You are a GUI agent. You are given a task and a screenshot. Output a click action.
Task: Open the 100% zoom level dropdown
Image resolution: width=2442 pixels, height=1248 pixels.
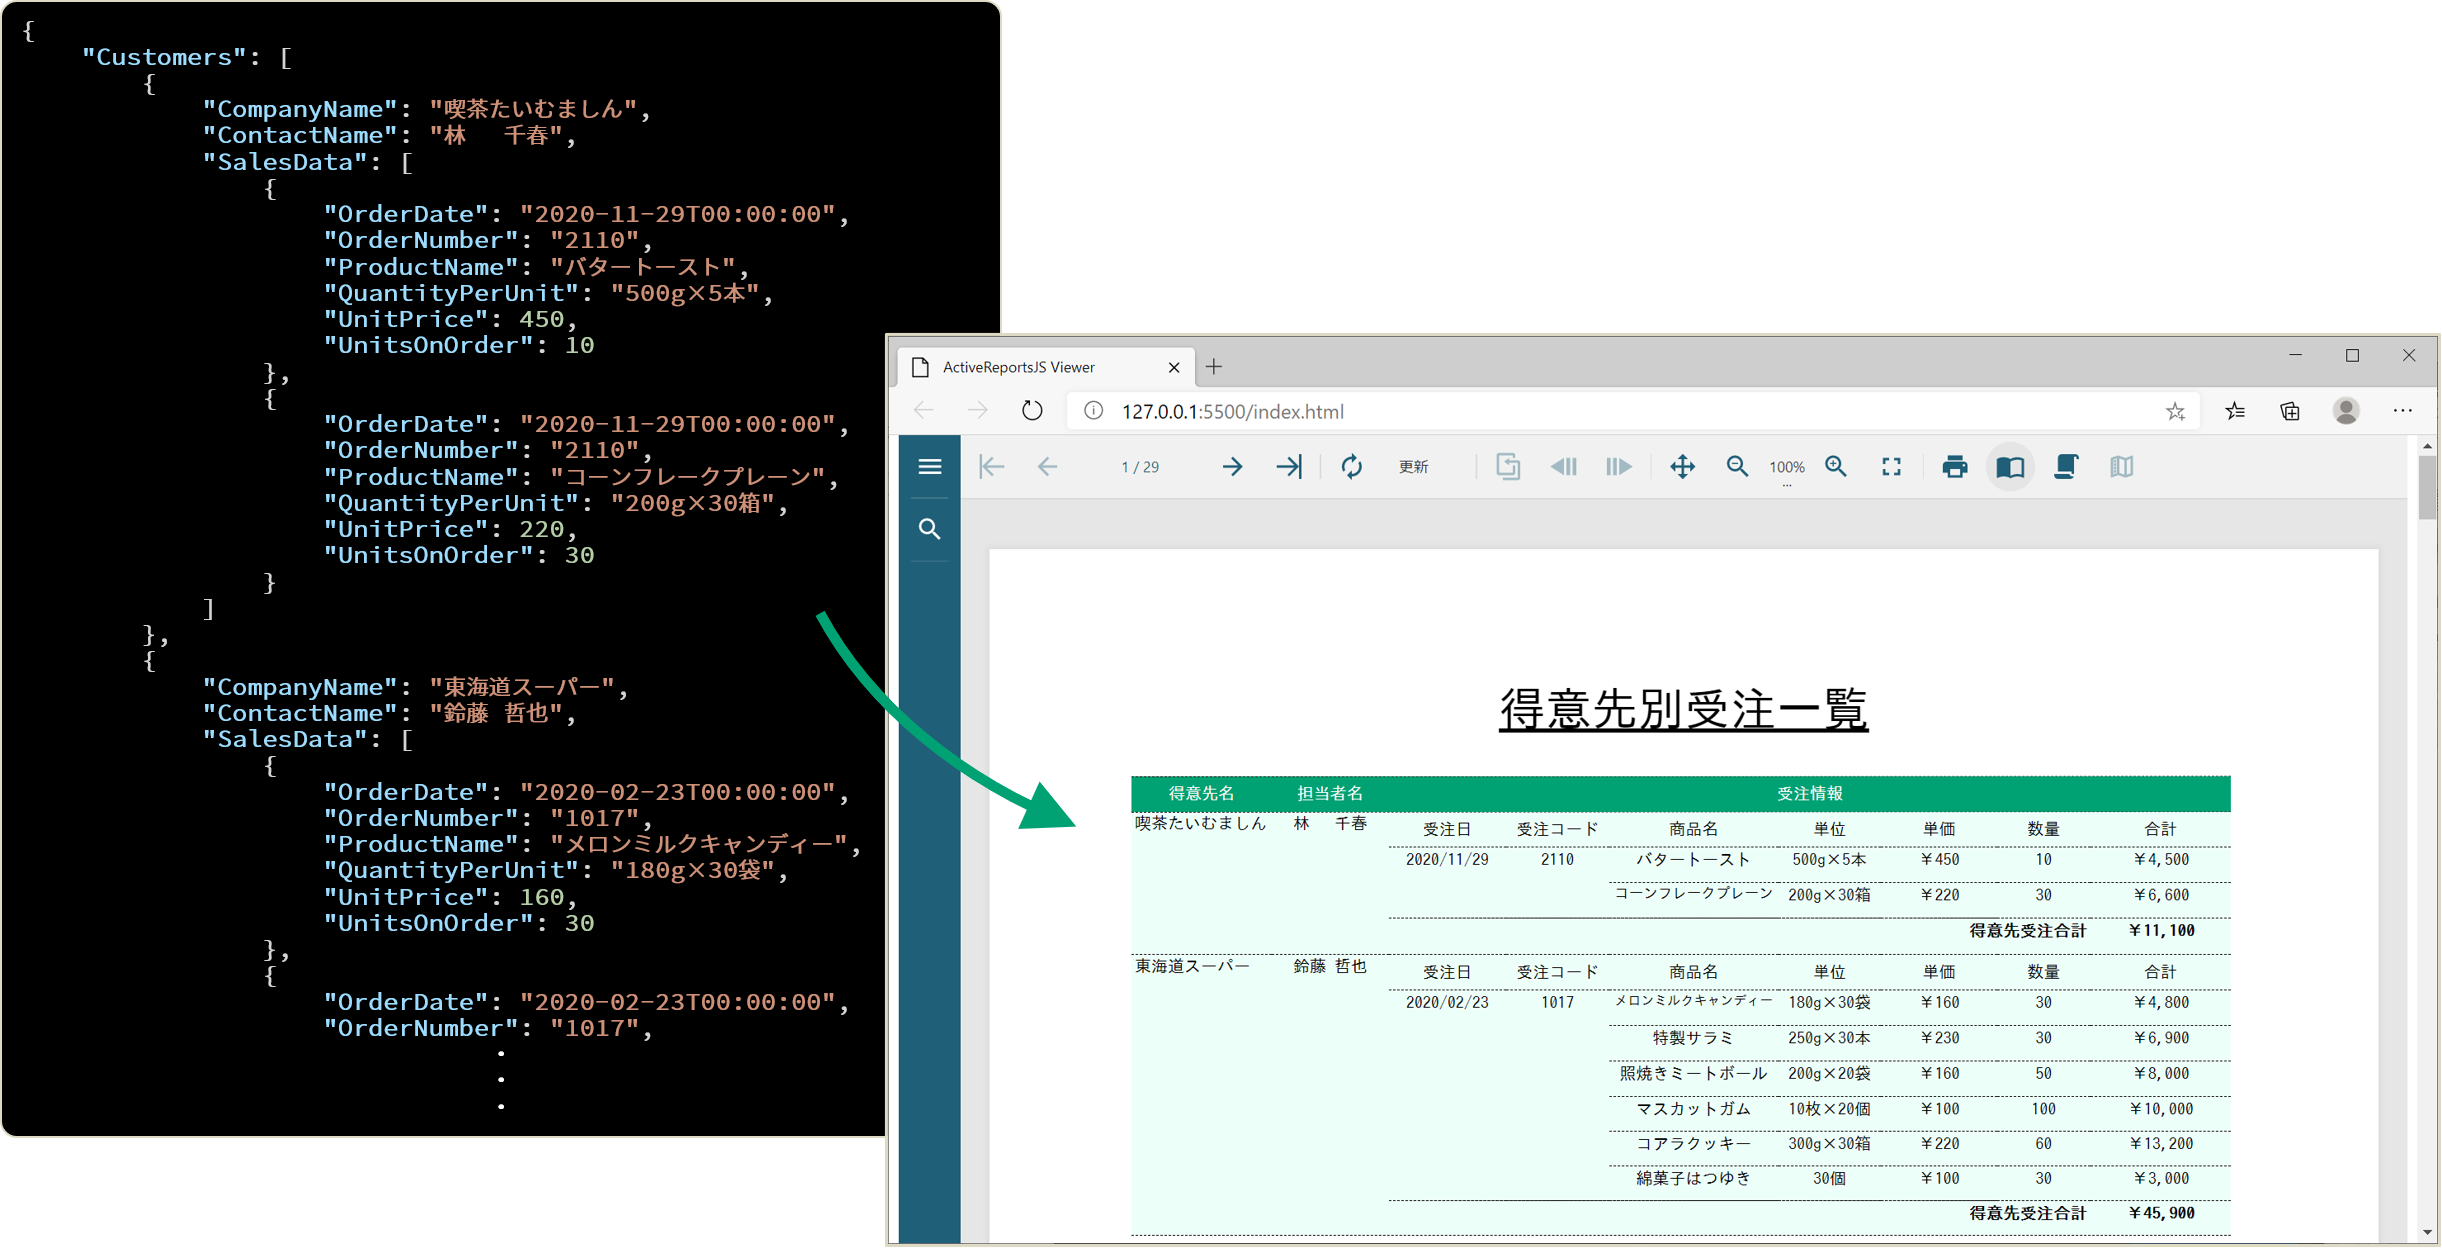(x=1786, y=468)
